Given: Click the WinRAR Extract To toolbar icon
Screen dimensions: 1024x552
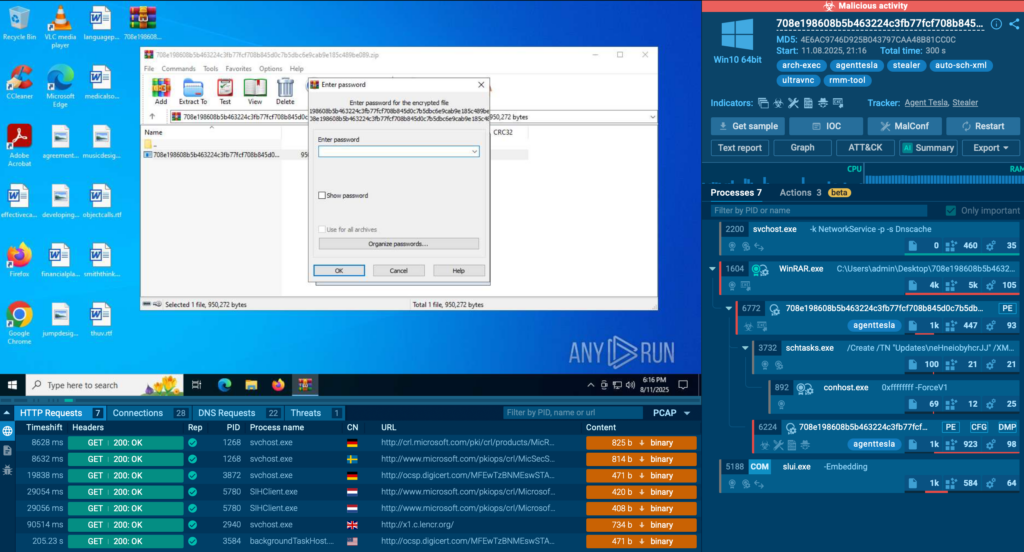Looking at the screenshot, I should pyautogui.click(x=192, y=91).
